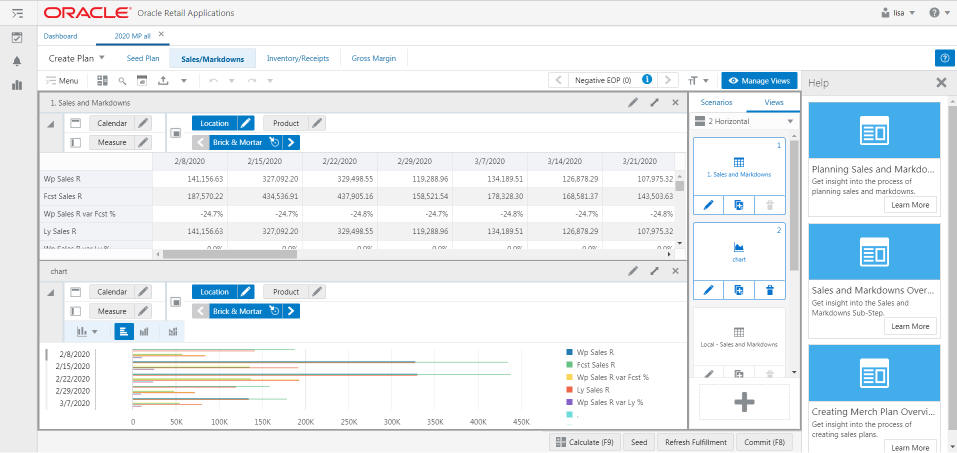The image size is (957, 453).
Task: Open the reports bar-chart icon in sidebar
Action: [x=16, y=85]
